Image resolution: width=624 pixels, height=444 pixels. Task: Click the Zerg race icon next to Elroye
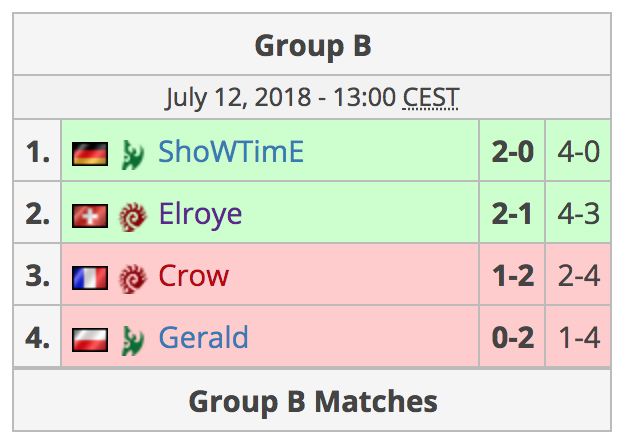coord(133,216)
